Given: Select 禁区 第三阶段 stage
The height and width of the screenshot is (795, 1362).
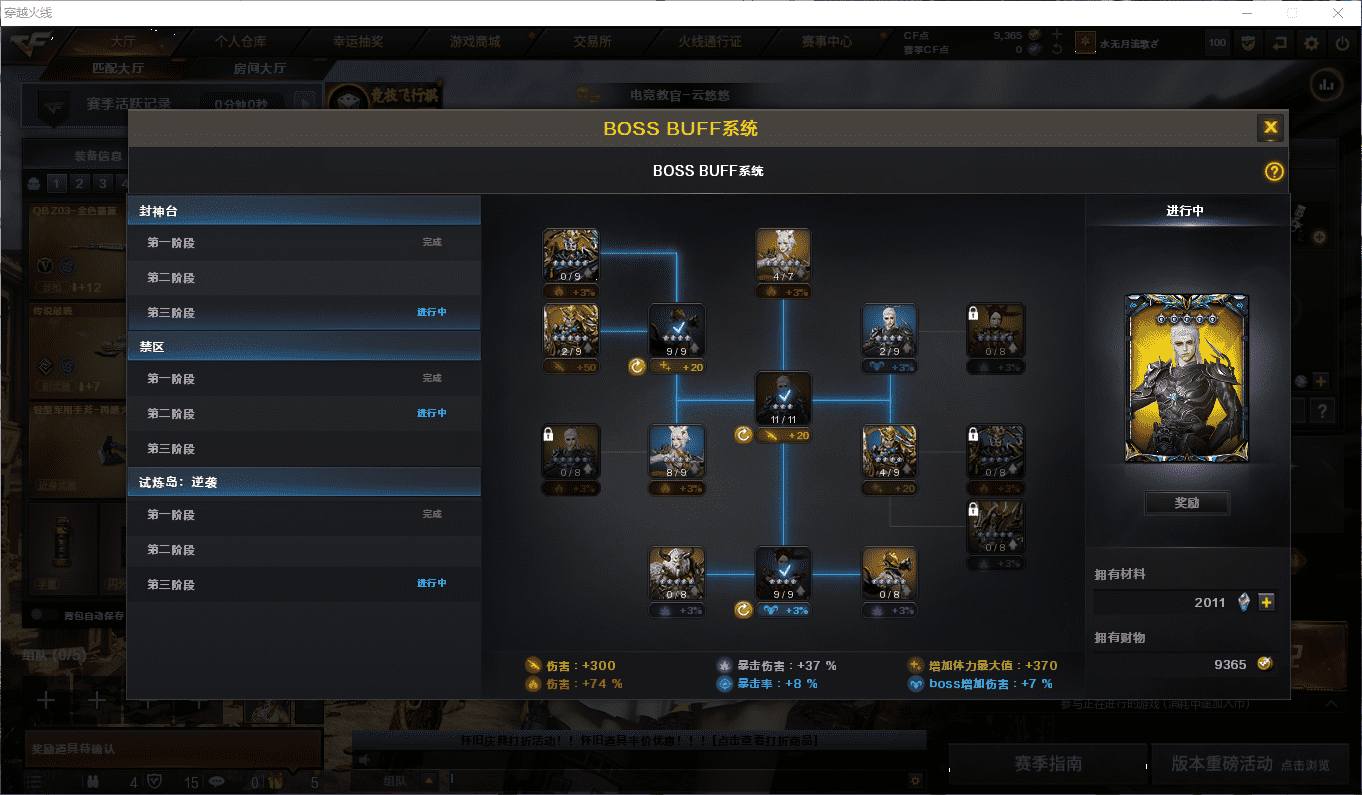Looking at the screenshot, I should (x=304, y=448).
